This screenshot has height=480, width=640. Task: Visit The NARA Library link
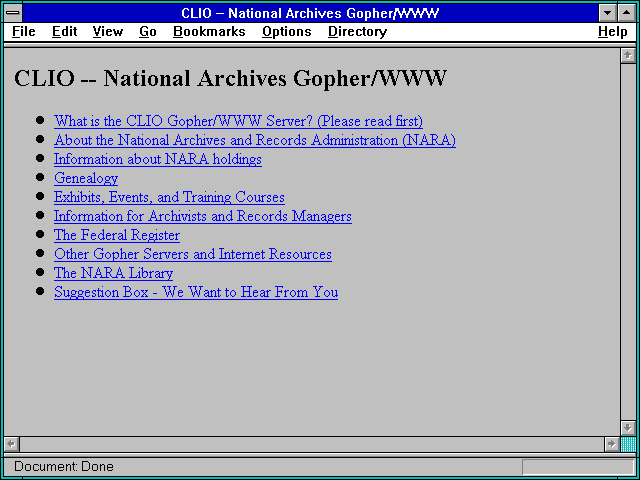point(113,273)
